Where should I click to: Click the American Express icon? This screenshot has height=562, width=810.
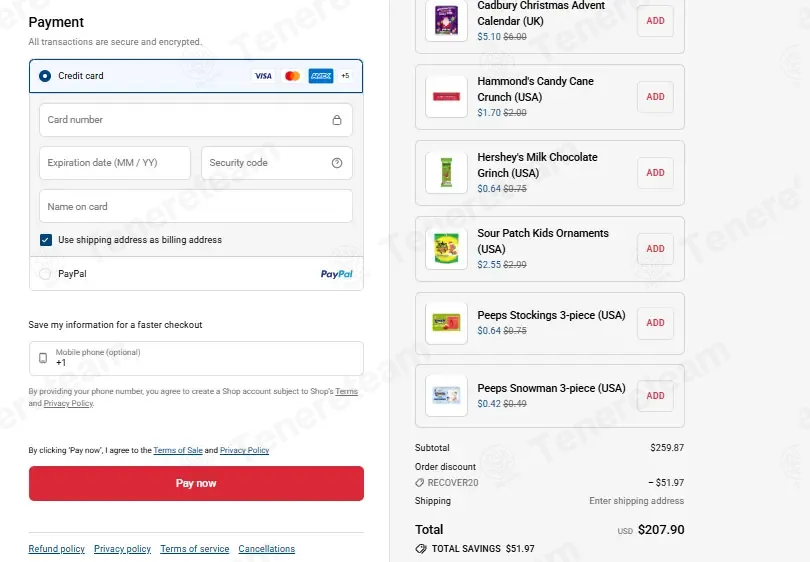[321, 76]
